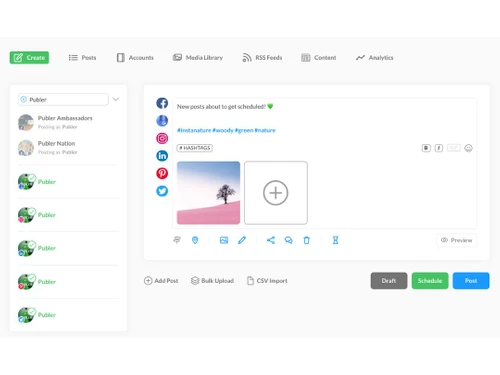Open the post Preview

(456, 240)
